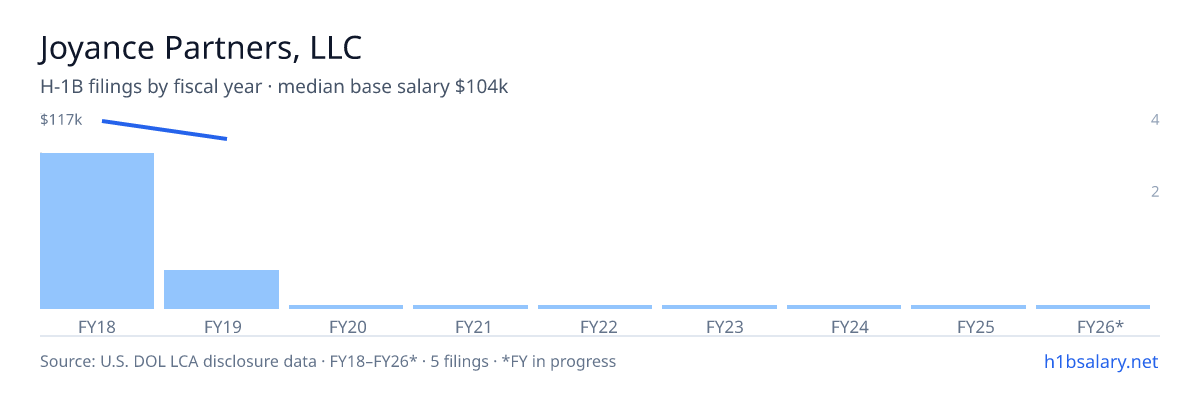The image size is (1200, 400).
Task: Click the $117k salary axis label
Action: click(61, 120)
